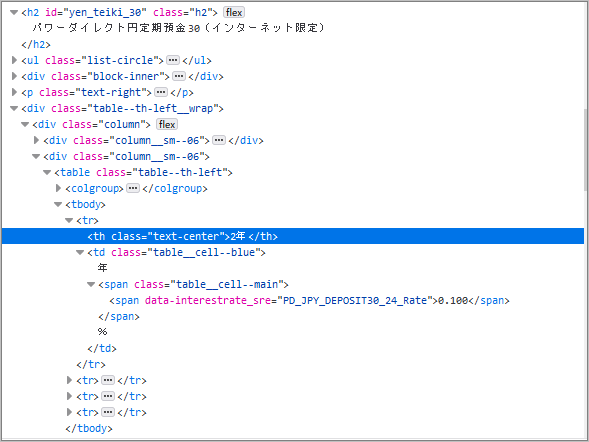Expand the ul list-circle node
The height and width of the screenshot is (442, 589).
coord(14,60)
